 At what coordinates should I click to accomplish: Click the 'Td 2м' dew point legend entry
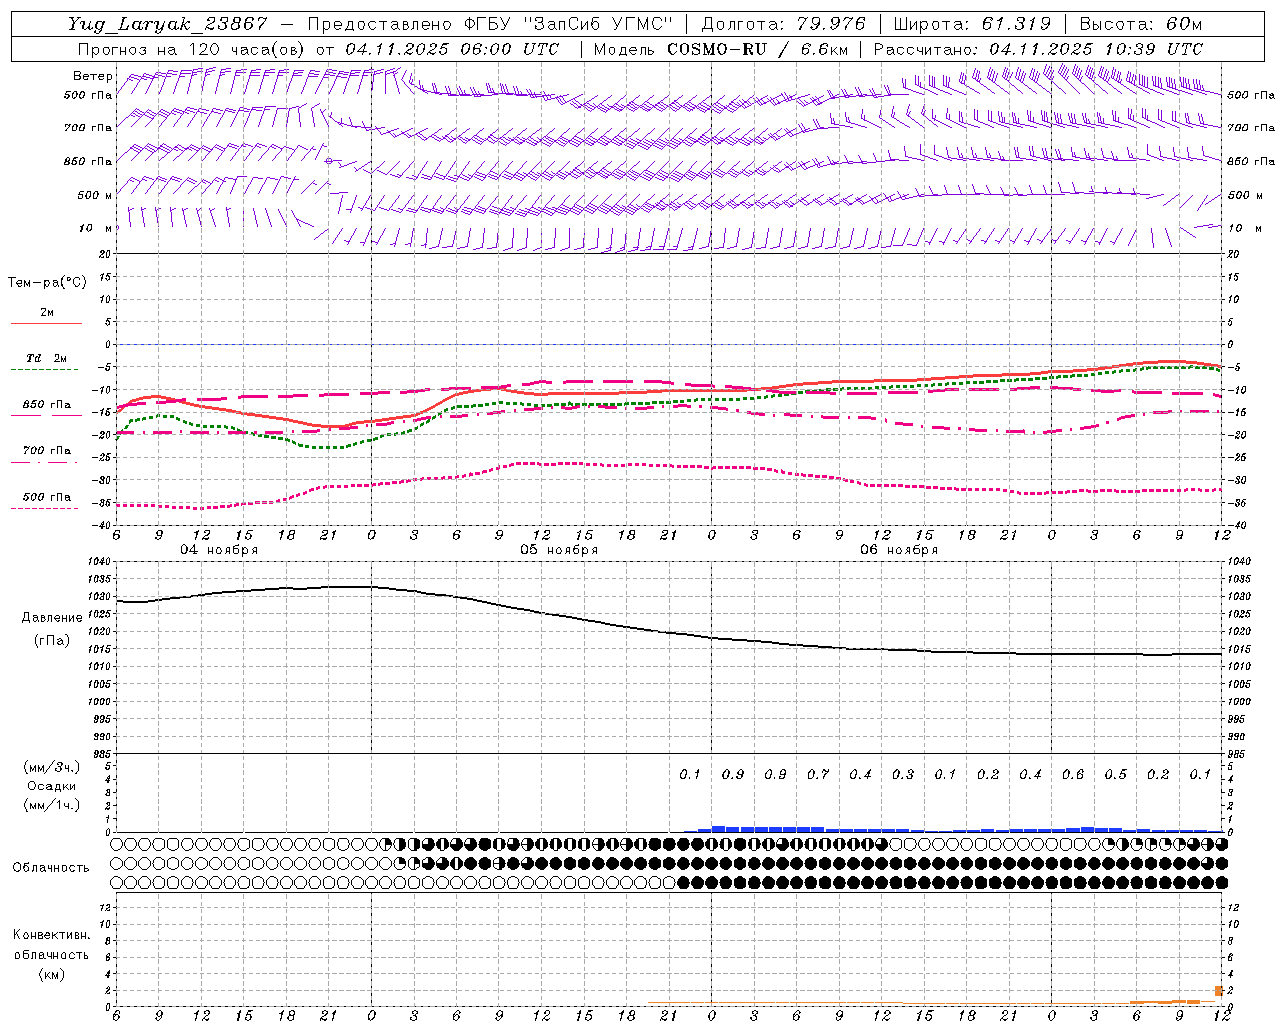pyautogui.click(x=46, y=358)
